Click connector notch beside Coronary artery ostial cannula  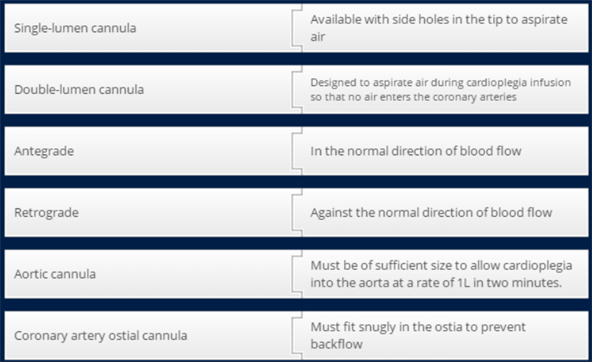tap(297, 336)
